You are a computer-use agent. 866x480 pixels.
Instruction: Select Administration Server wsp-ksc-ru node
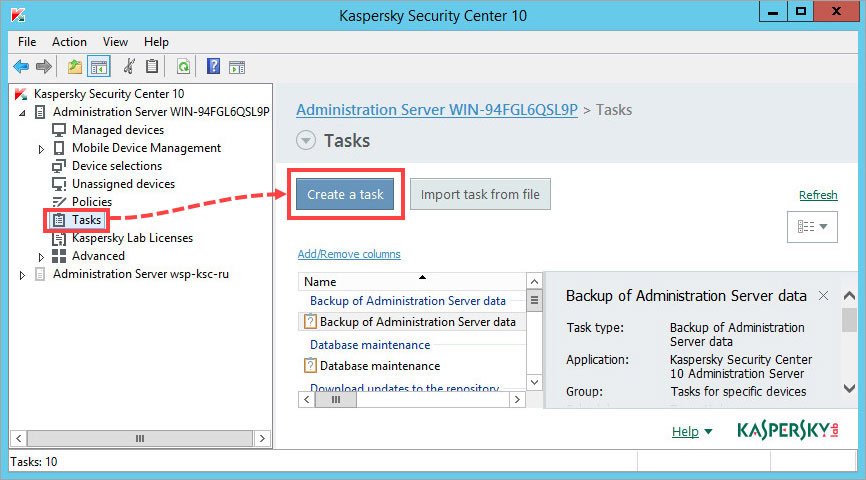tap(140, 274)
